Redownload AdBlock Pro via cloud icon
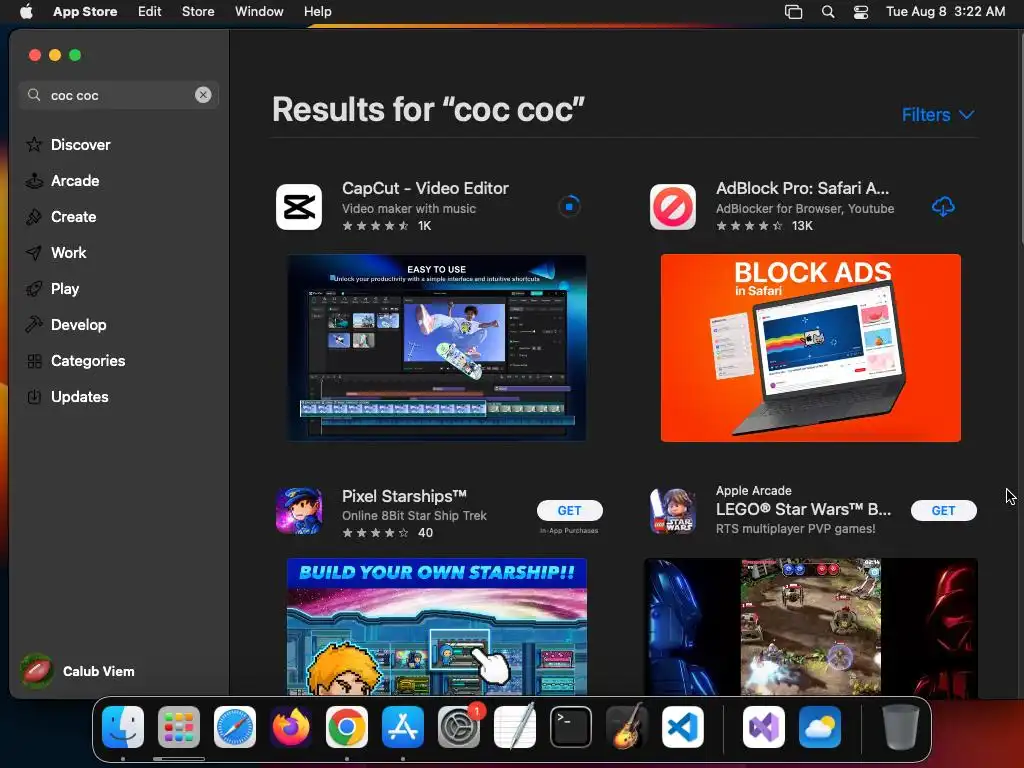The width and height of the screenshot is (1024, 768). 943,207
